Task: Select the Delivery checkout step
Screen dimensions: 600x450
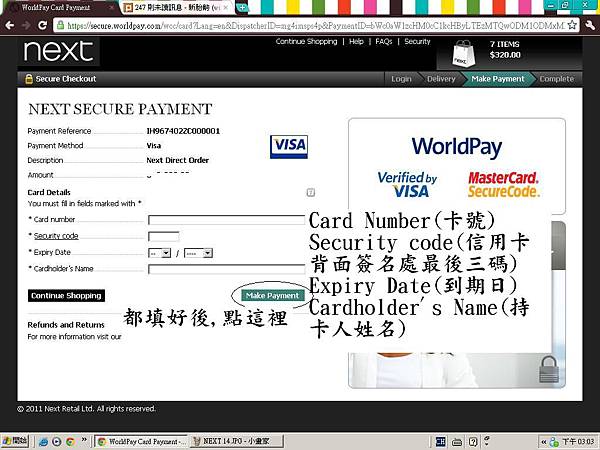Action: pyautogui.click(x=441, y=79)
